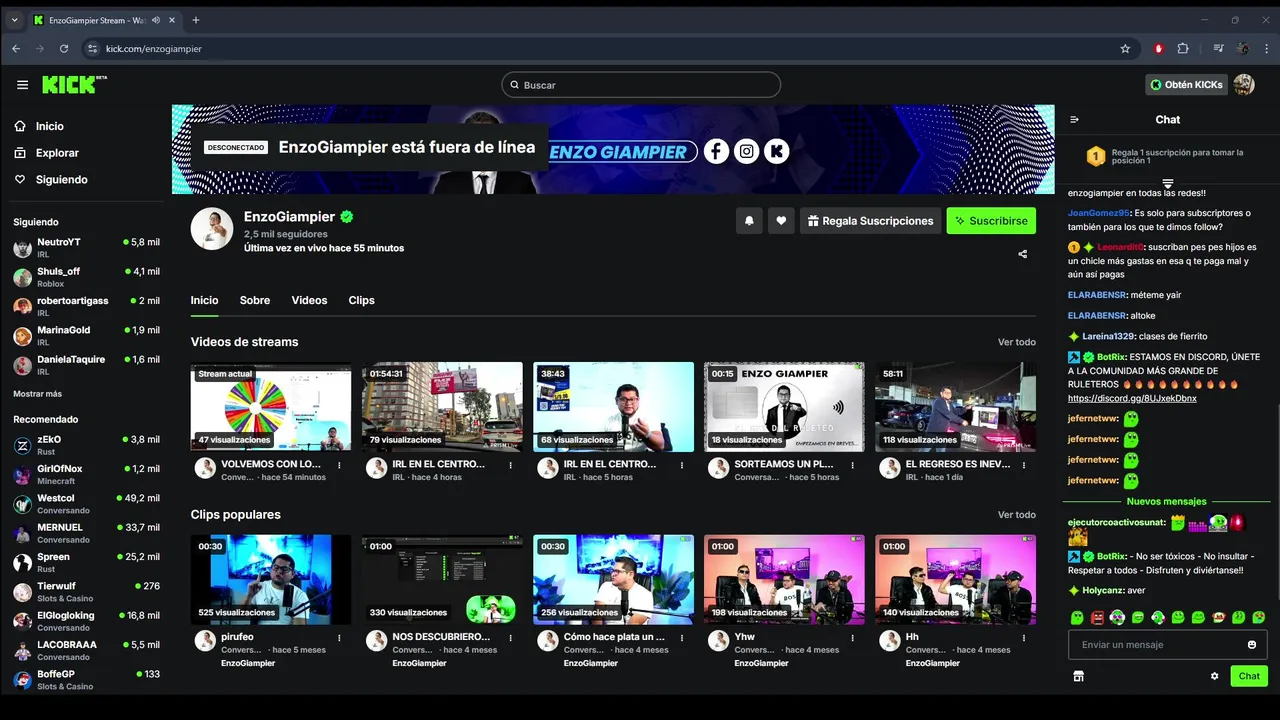Open options menu for Cómo hace plata clip

pyautogui.click(x=681, y=637)
